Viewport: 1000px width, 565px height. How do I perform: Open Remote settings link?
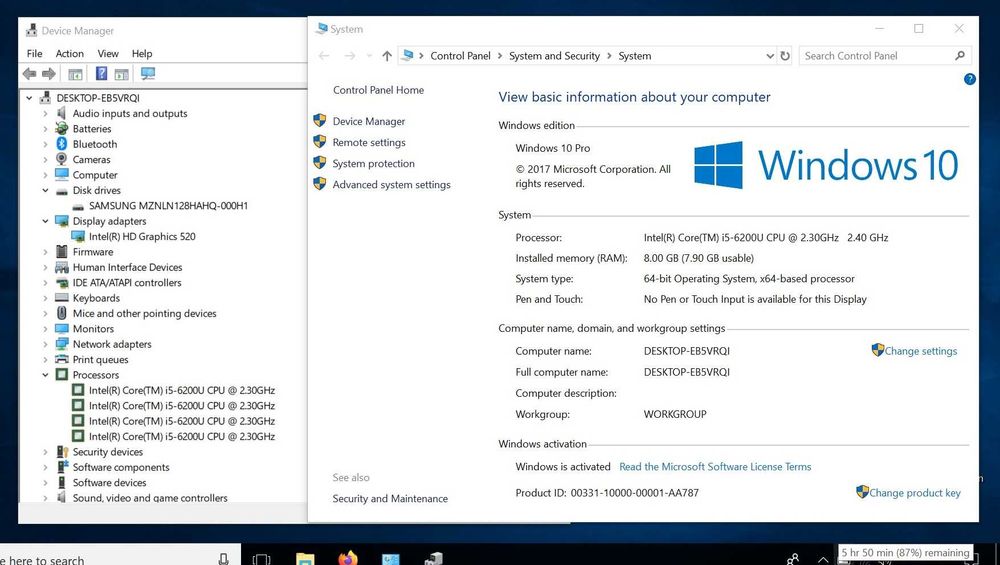point(369,142)
